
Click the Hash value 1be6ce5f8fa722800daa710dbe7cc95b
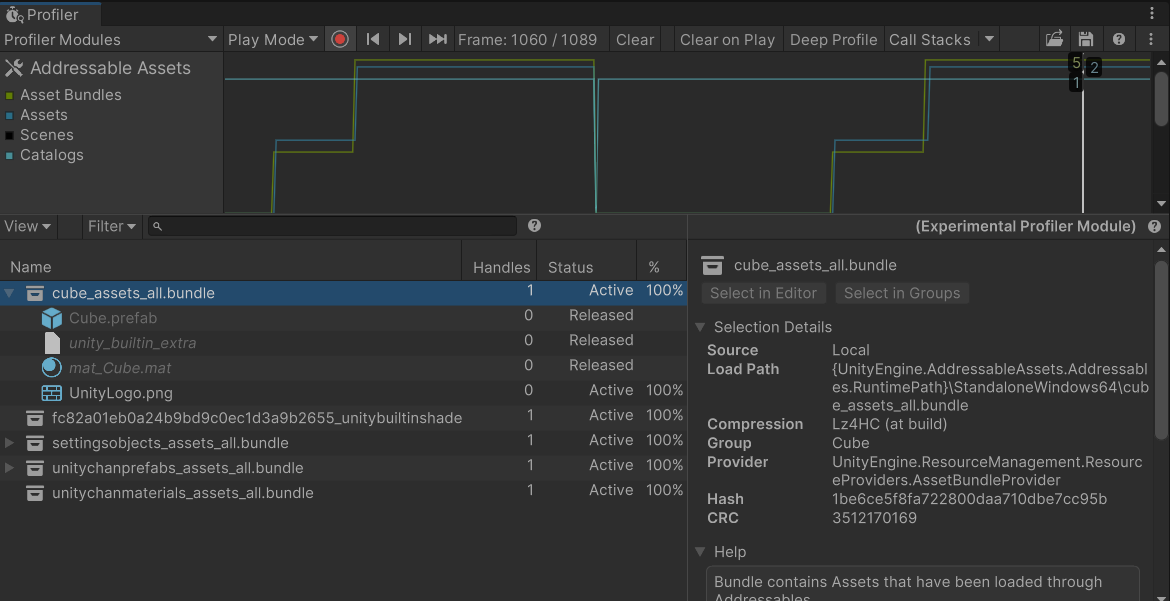click(x=969, y=499)
